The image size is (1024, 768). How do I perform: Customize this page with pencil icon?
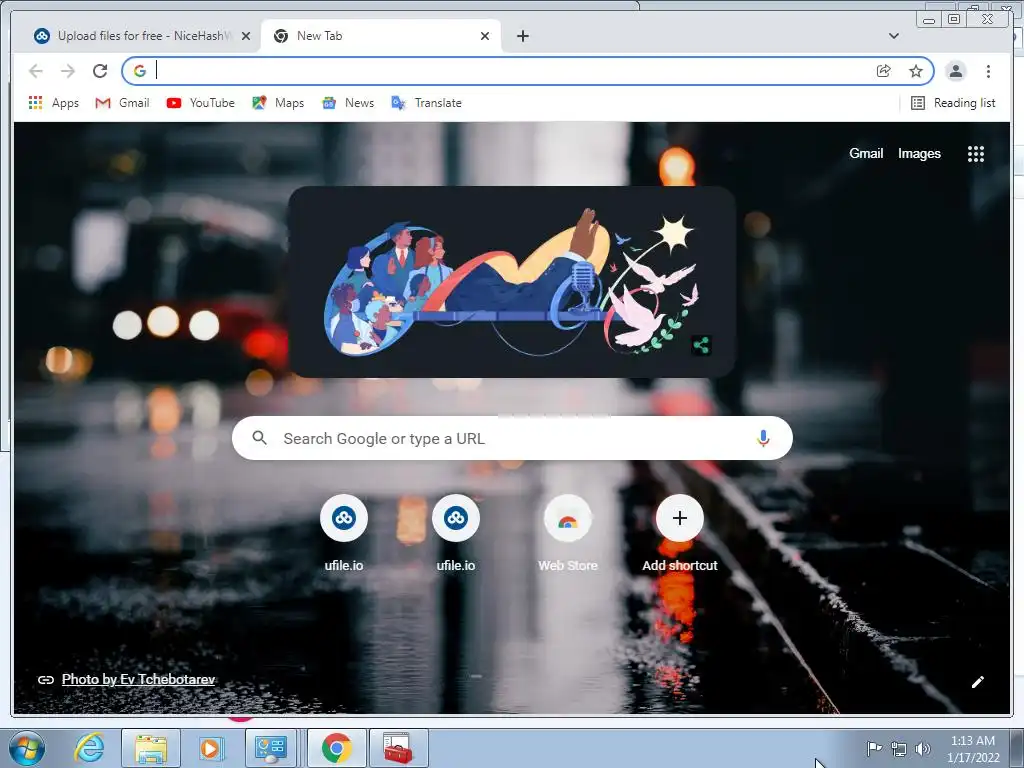click(x=978, y=682)
